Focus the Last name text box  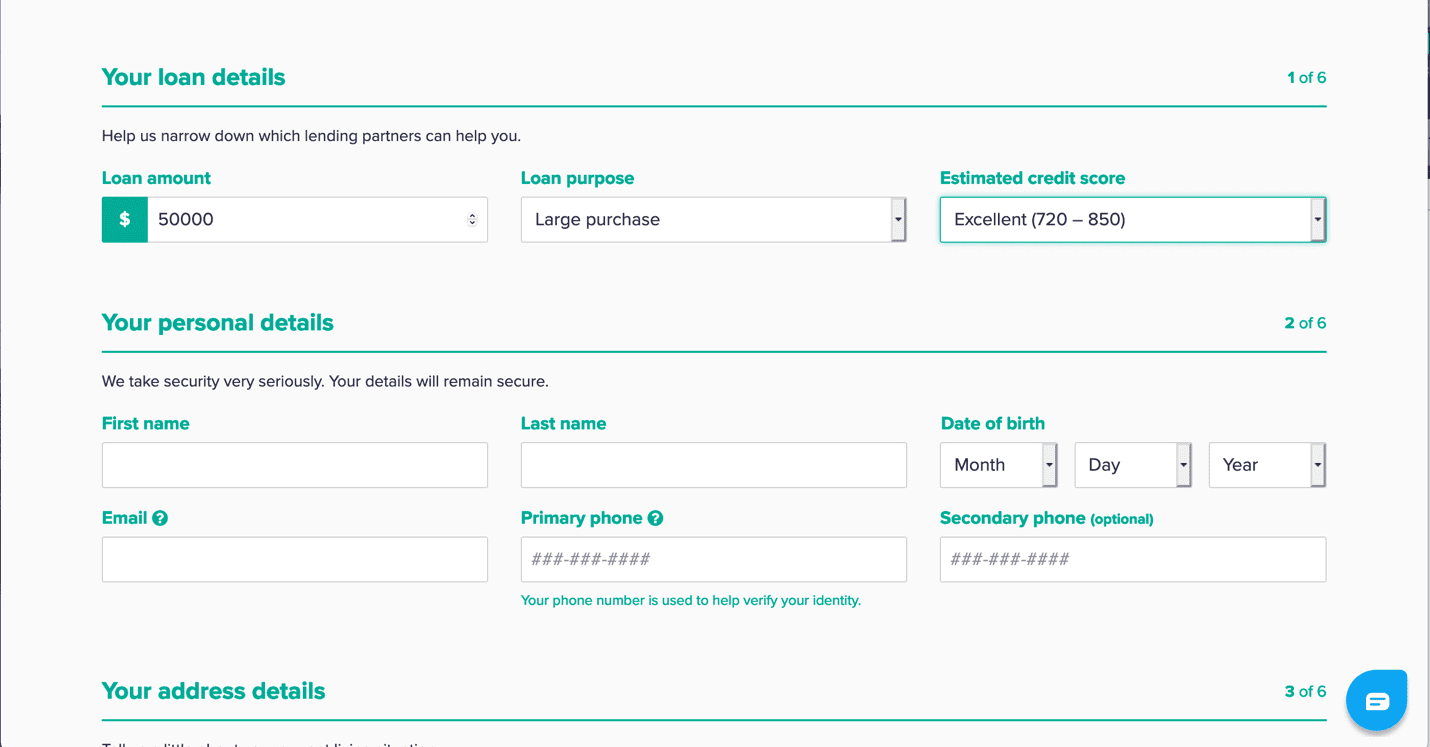713,465
